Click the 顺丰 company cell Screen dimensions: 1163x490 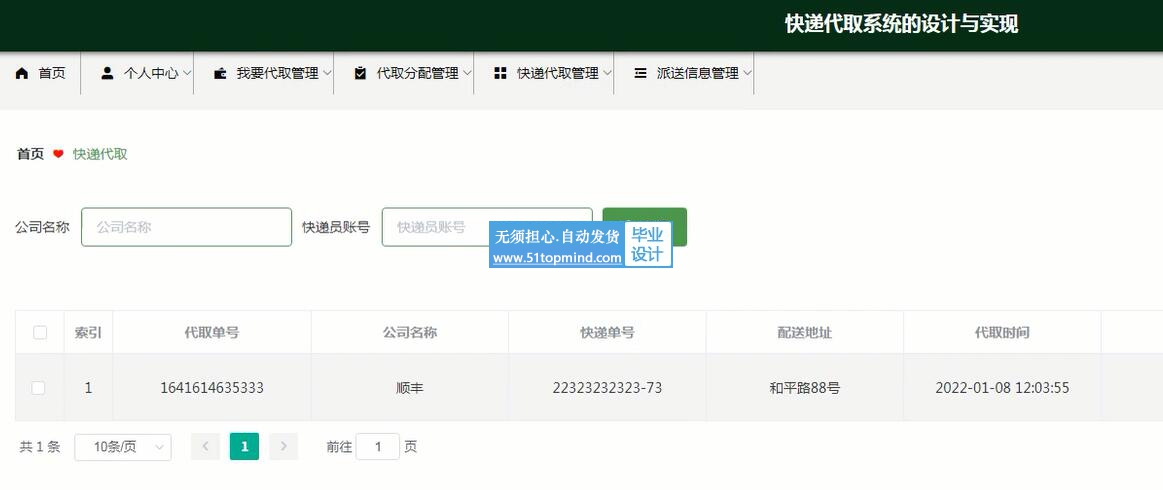click(x=409, y=388)
